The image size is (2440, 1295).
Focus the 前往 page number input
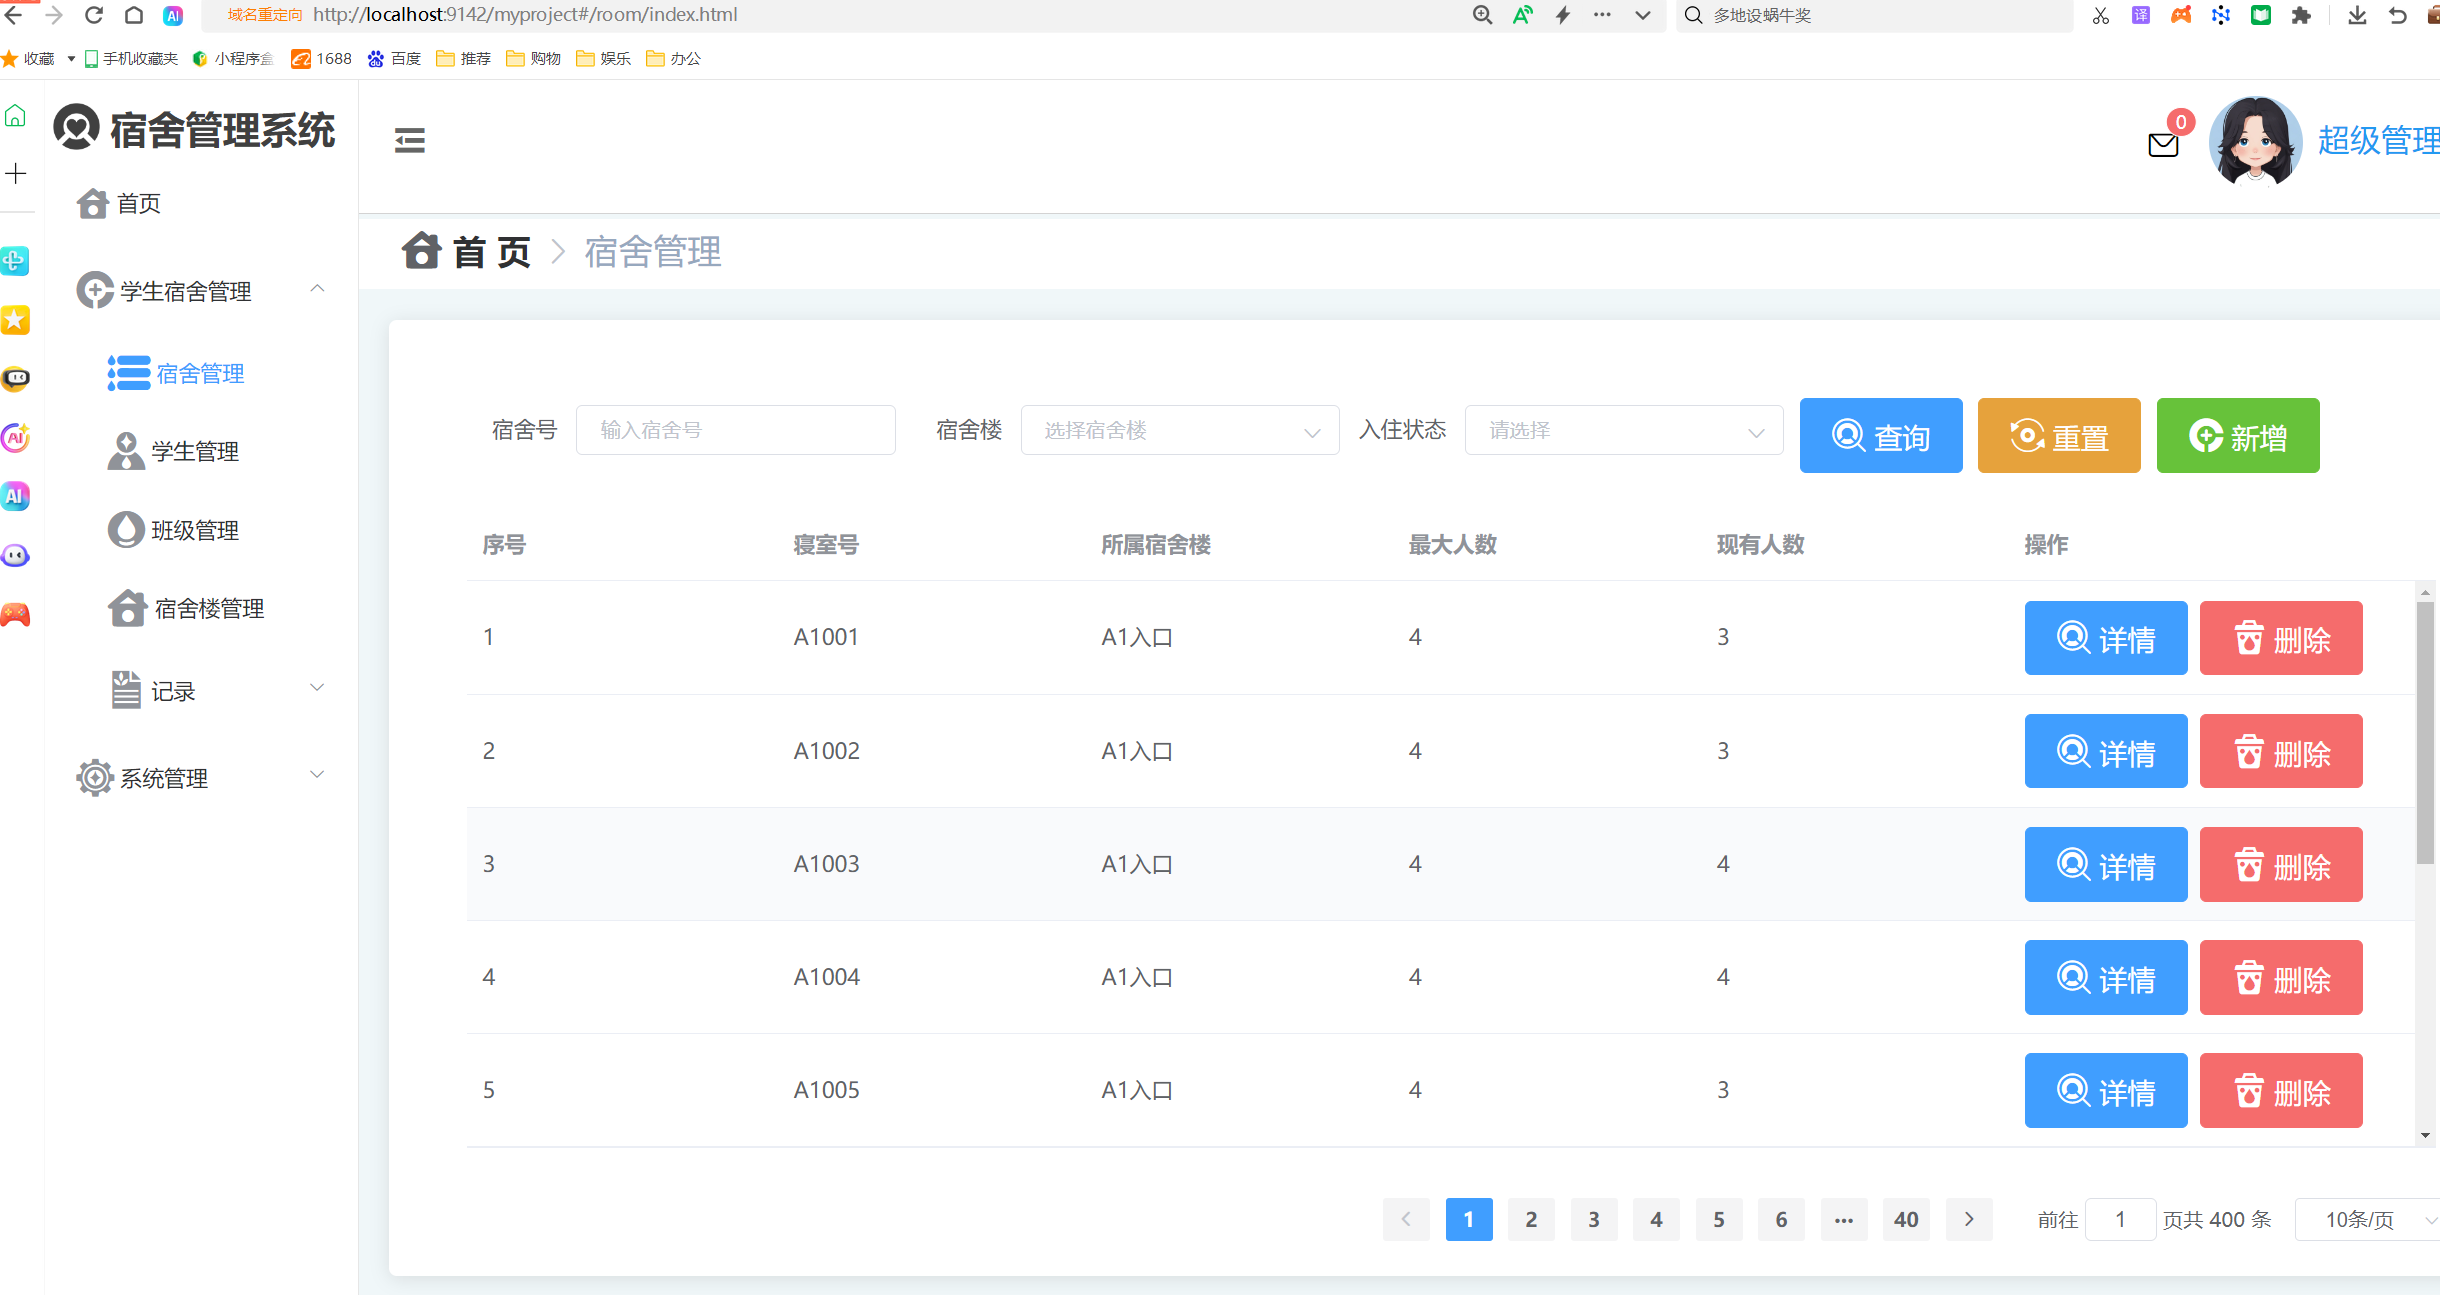pyautogui.click(x=2120, y=1219)
